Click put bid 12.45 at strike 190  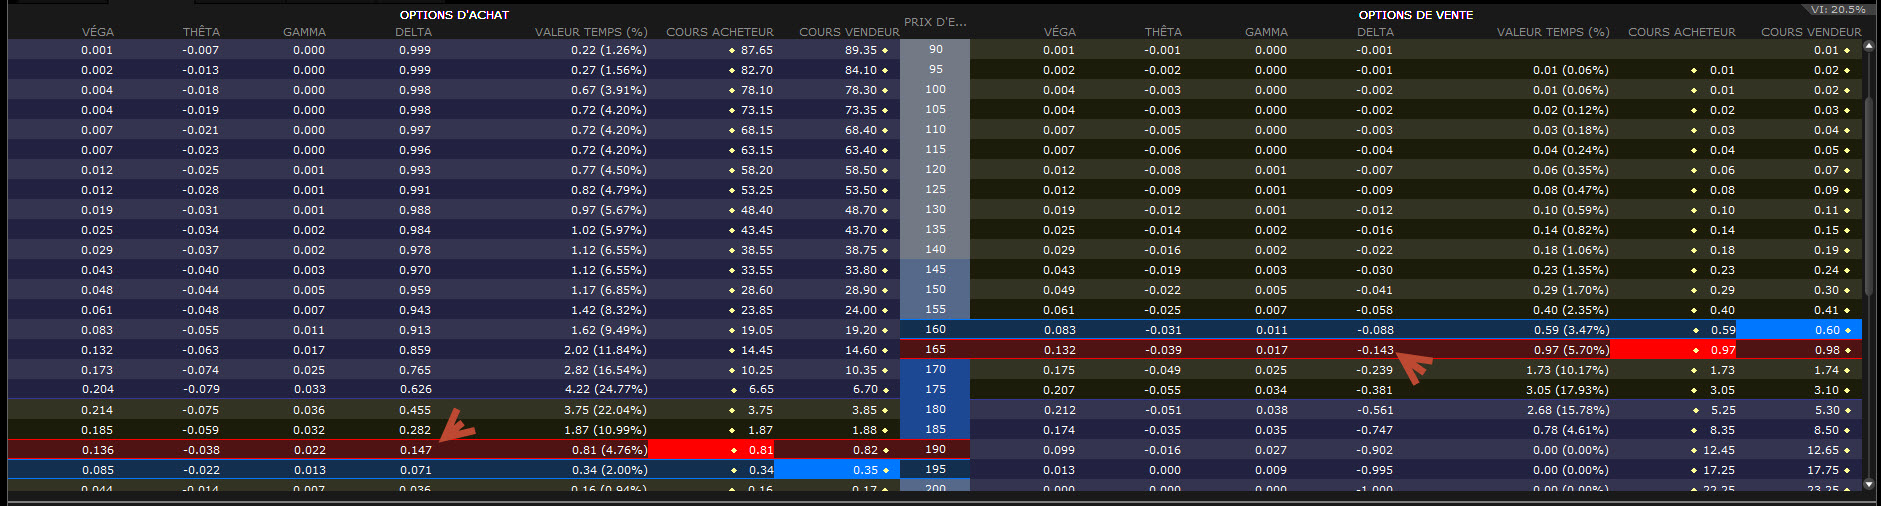pos(1719,450)
